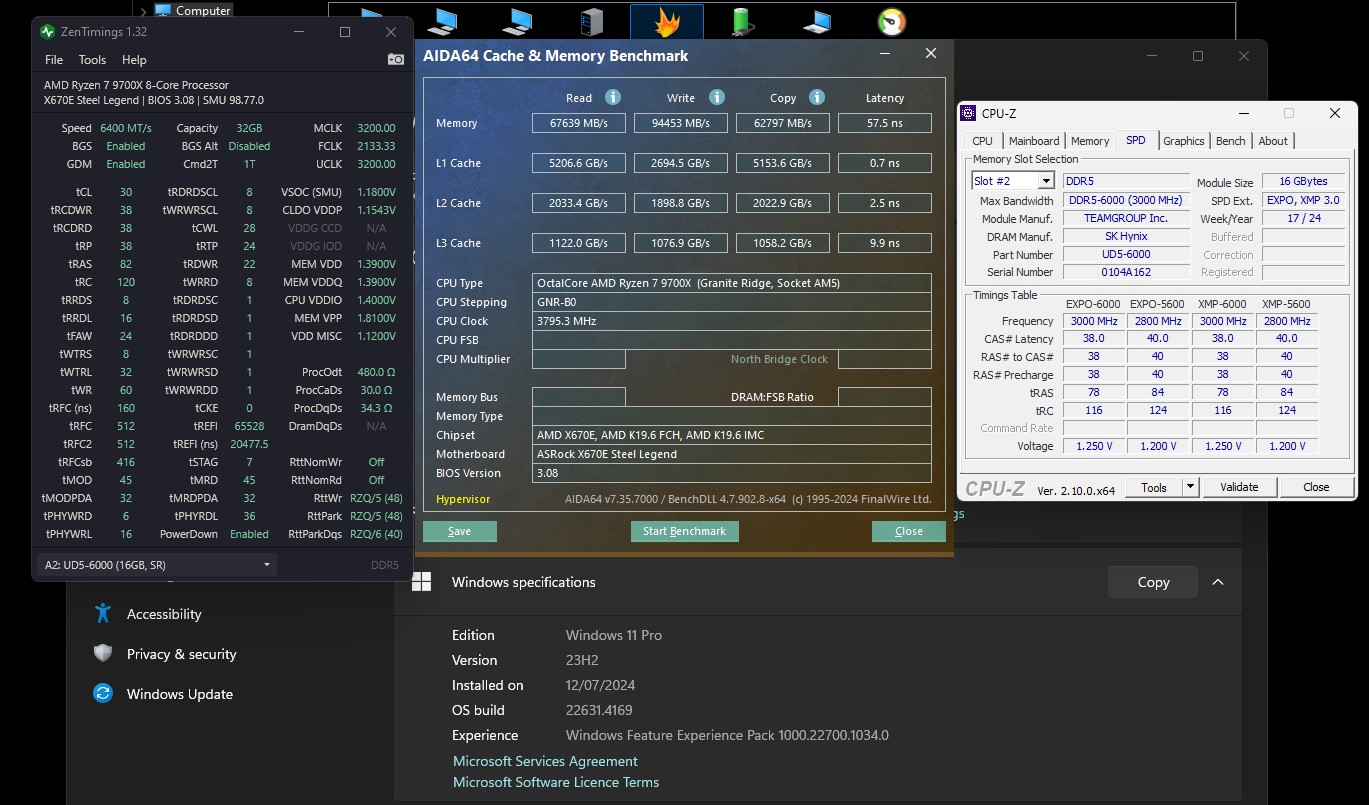Switch to the CPU tab in CPU-Z

tap(983, 141)
